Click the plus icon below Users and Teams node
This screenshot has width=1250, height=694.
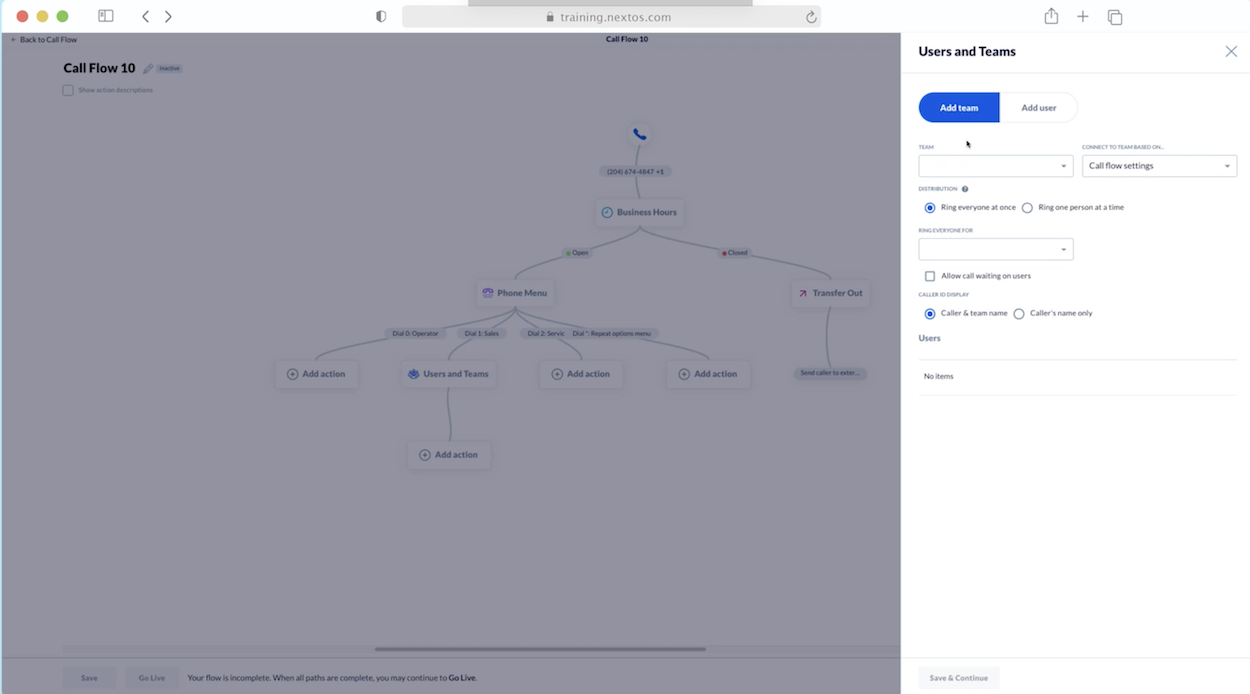[425, 455]
